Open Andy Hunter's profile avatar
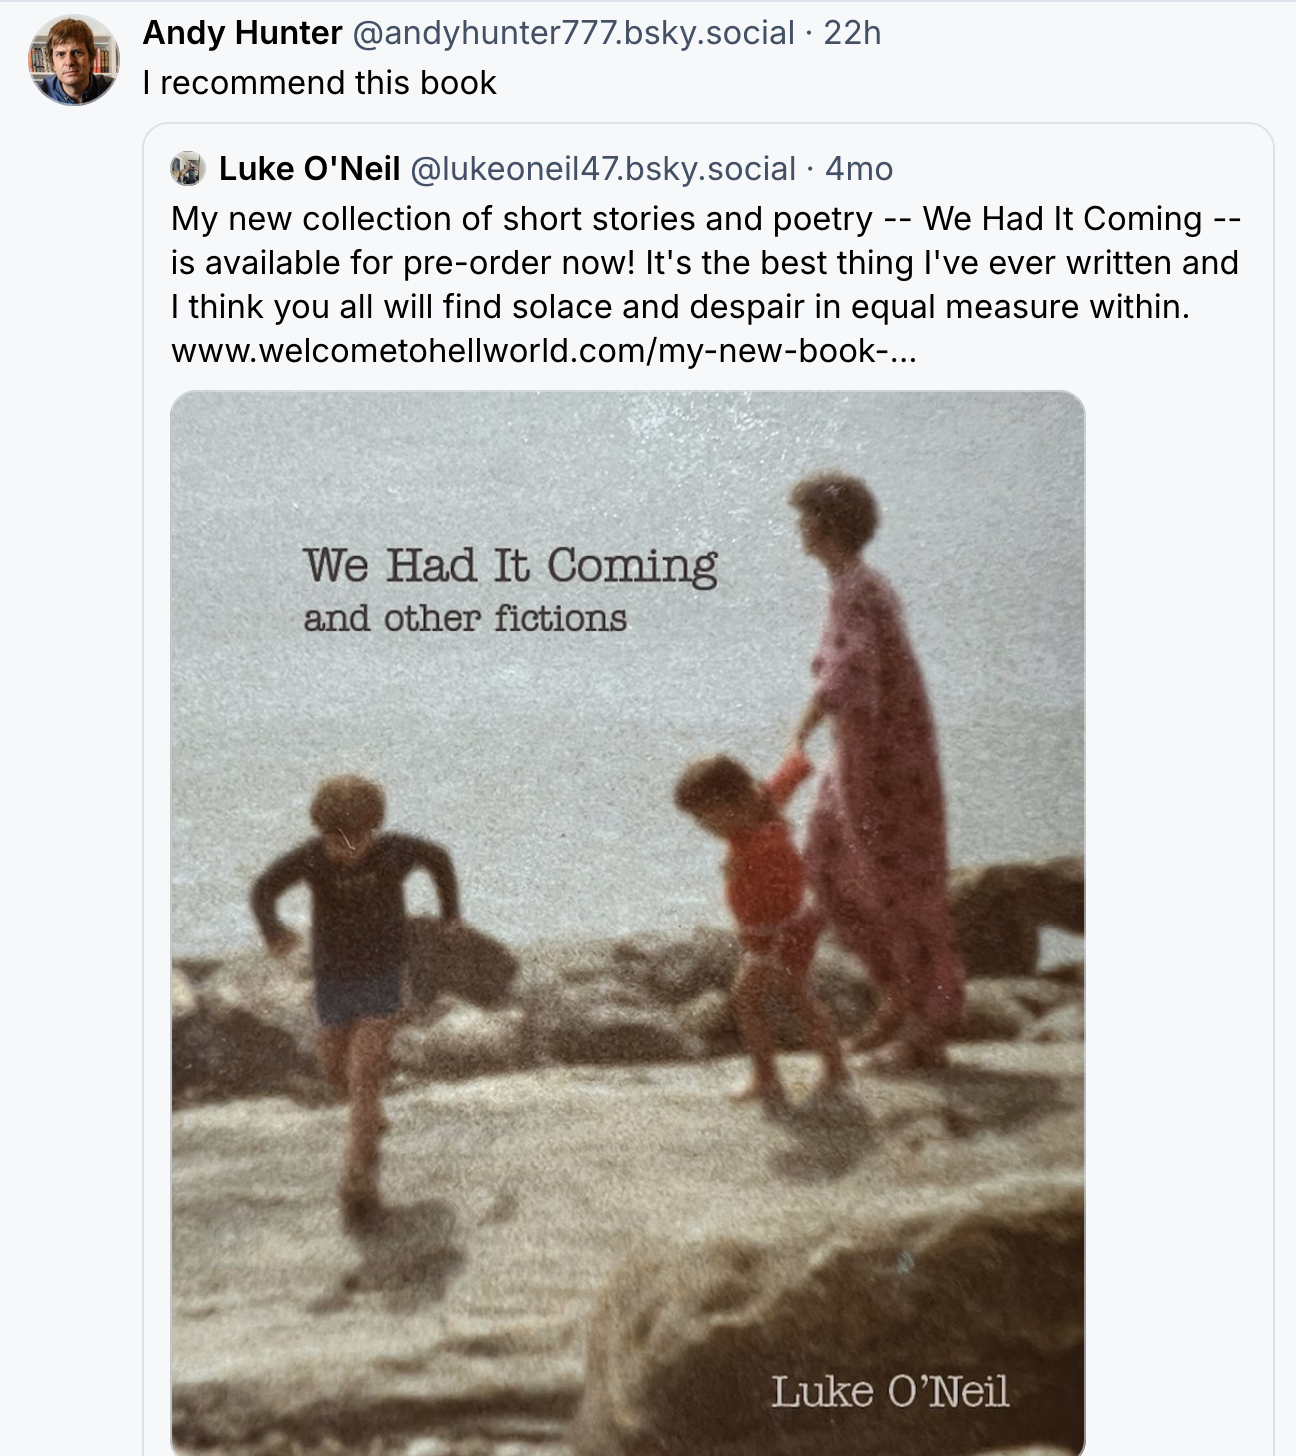This screenshot has width=1296, height=1456. (x=73, y=61)
